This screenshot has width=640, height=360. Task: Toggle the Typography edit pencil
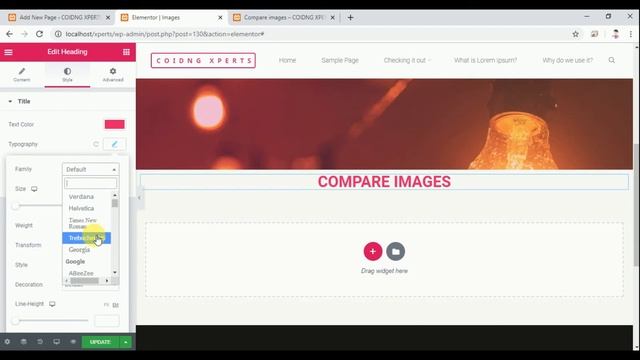(115, 144)
